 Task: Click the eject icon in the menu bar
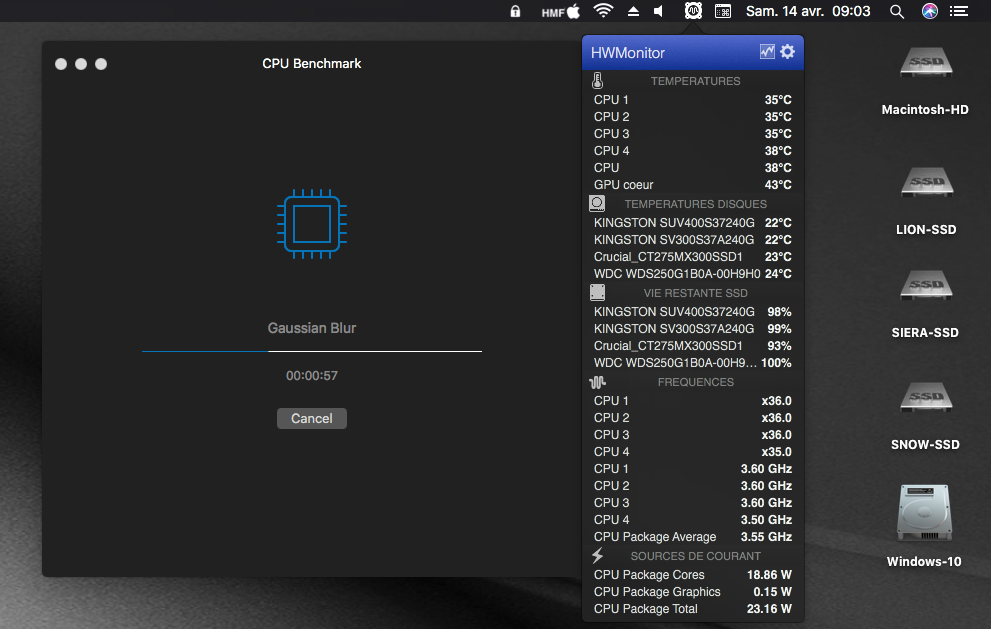(x=633, y=11)
